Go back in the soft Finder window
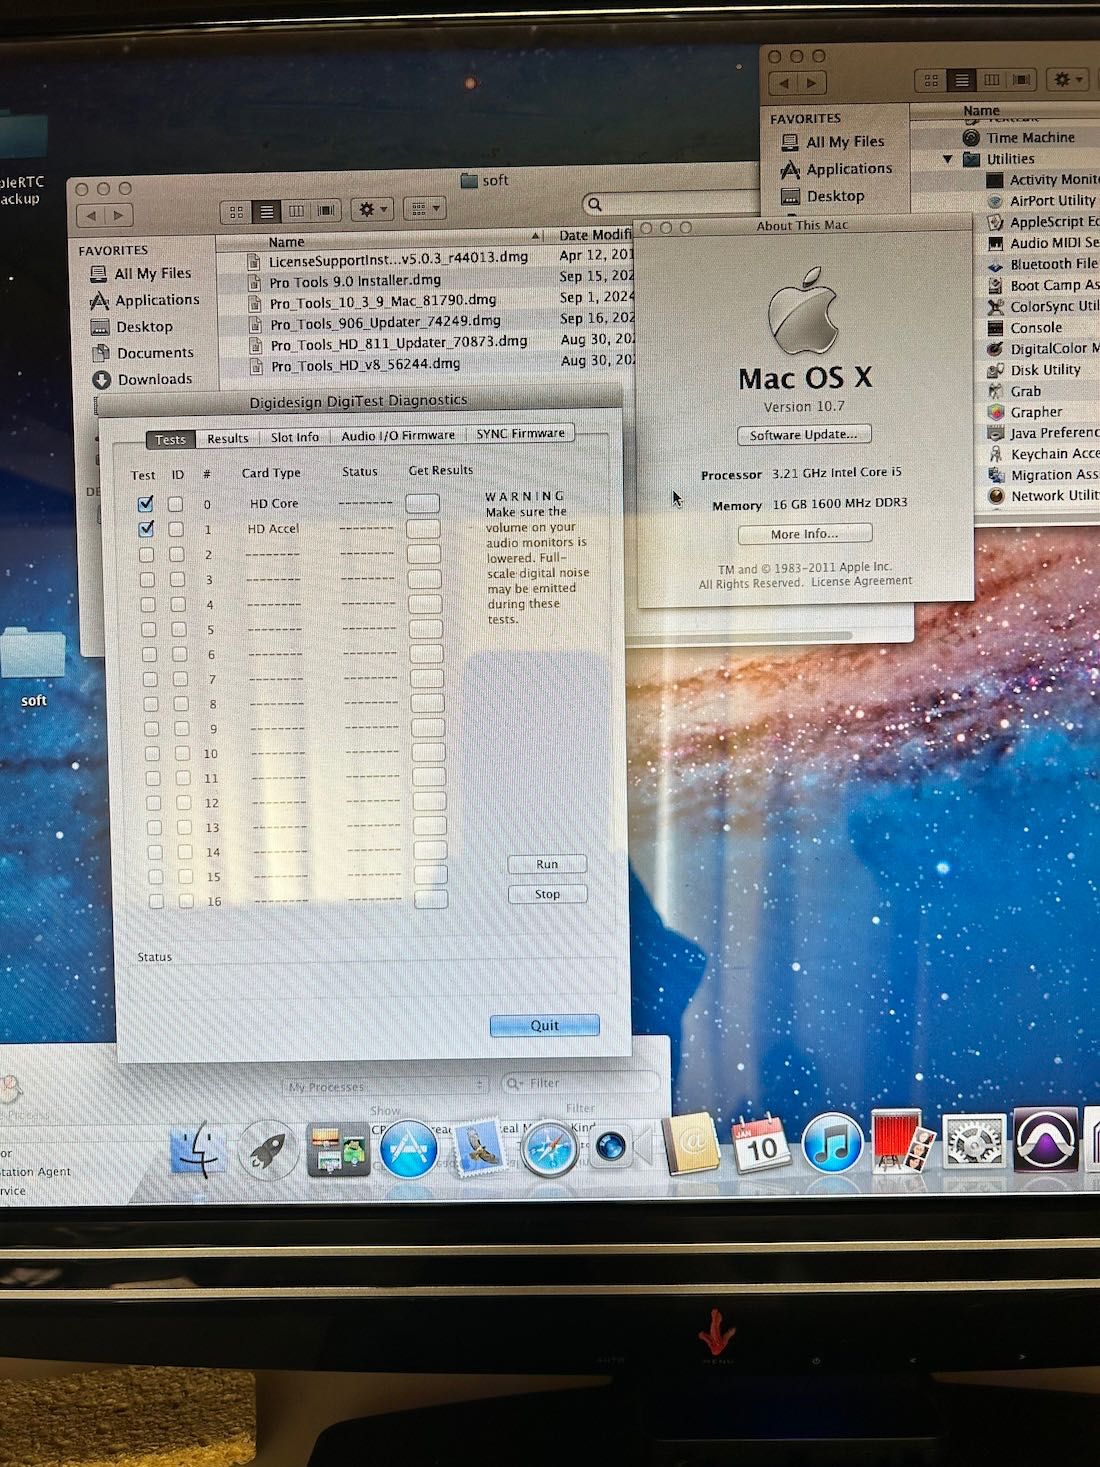 [91, 215]
